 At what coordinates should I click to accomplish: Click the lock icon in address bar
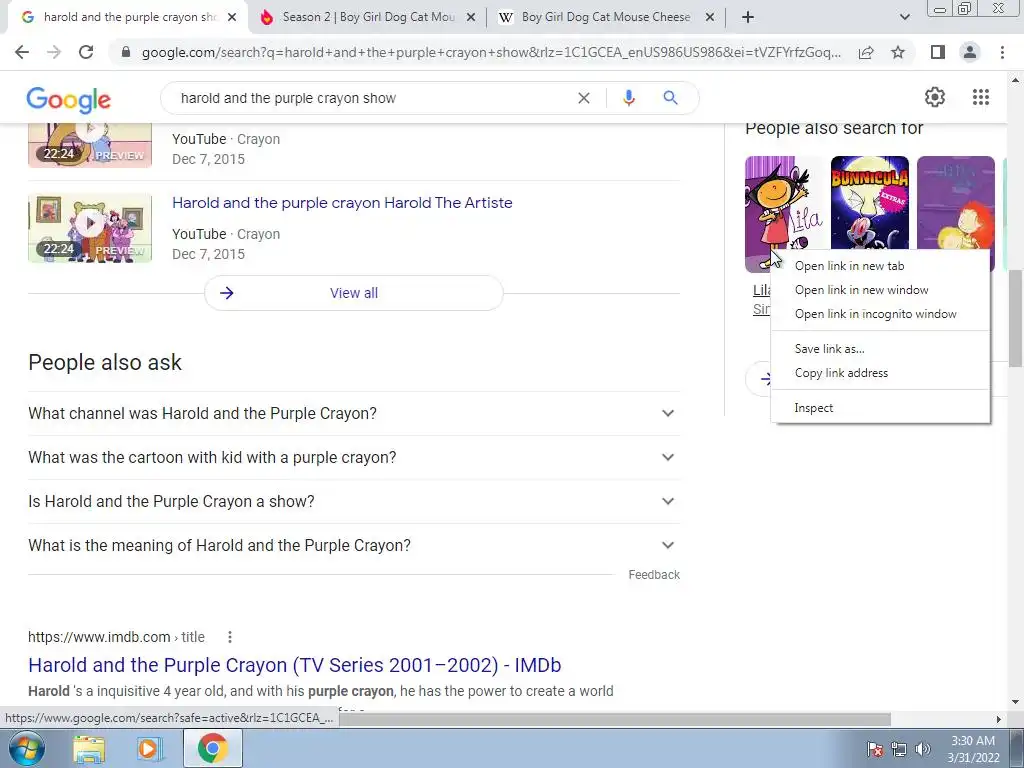(x=126, y=52)
